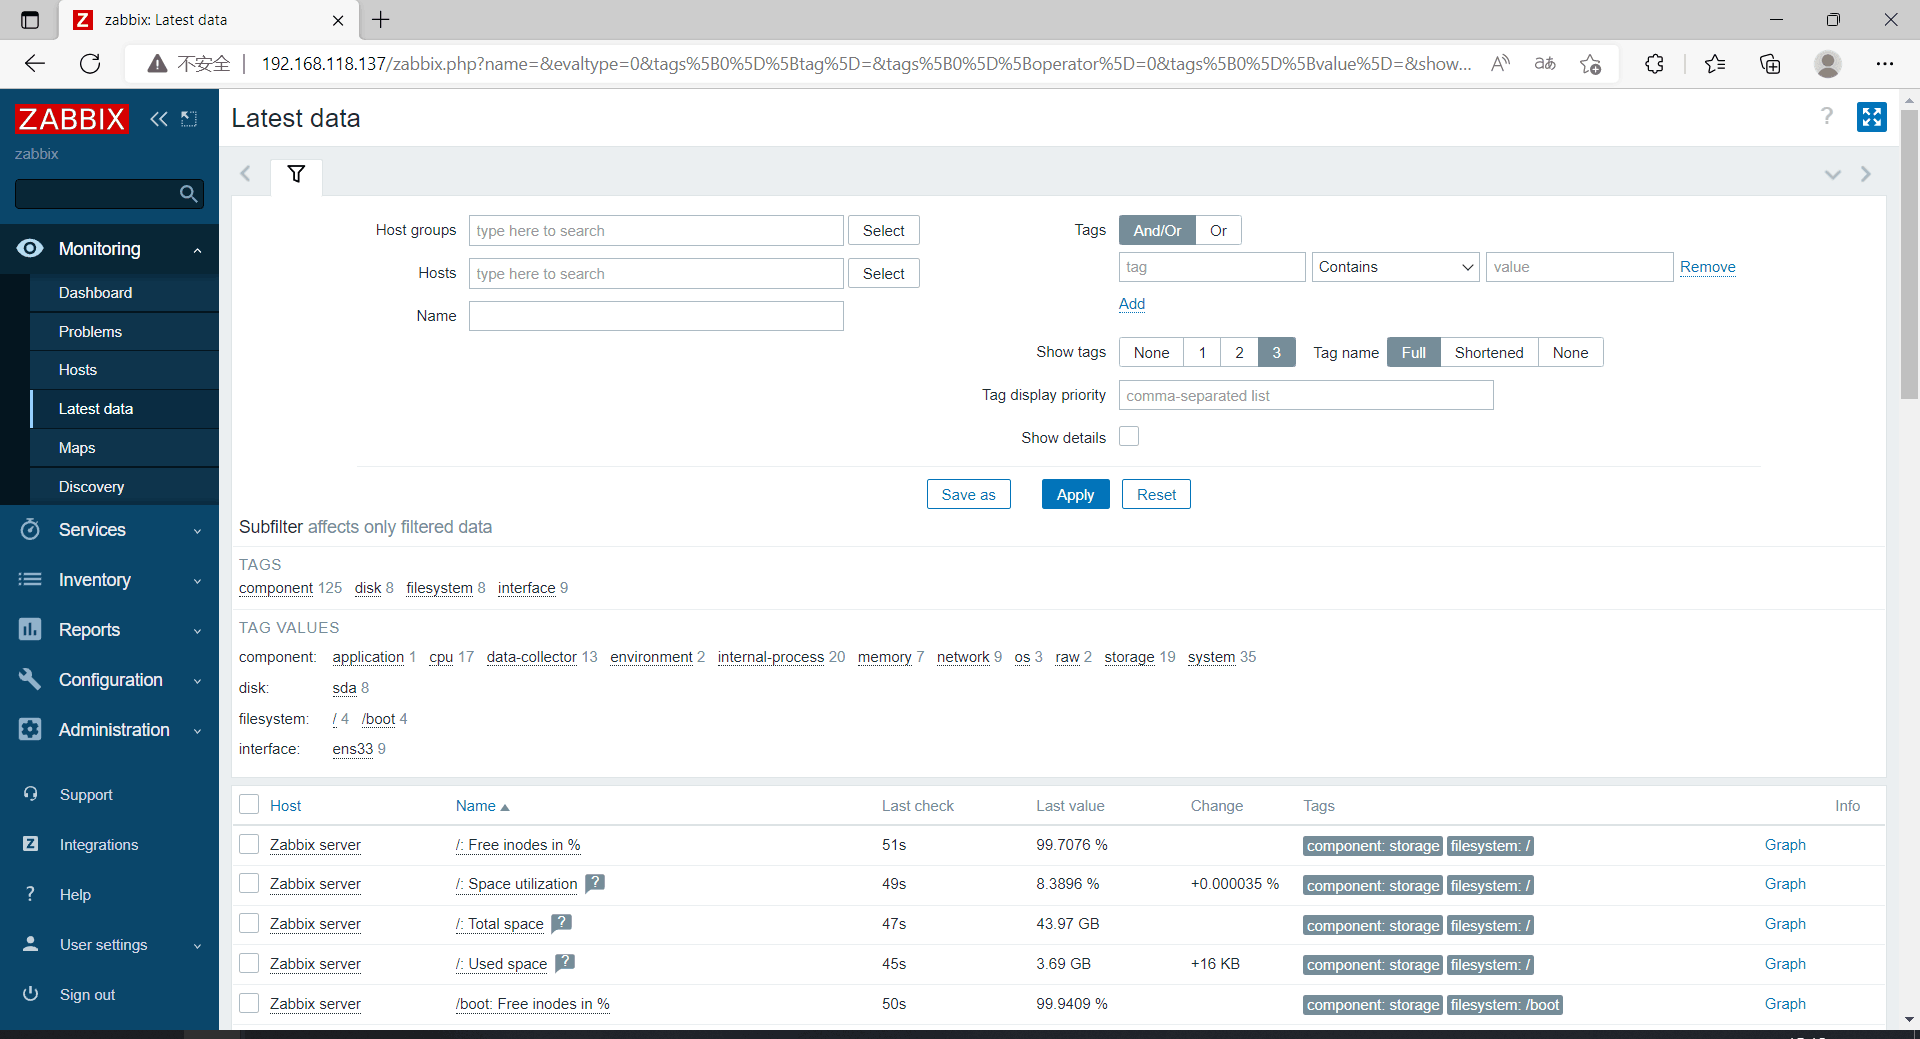Screen dimensions: 1920x1039
Task: Click the Inventory list icon
Action: click(30, 579)
